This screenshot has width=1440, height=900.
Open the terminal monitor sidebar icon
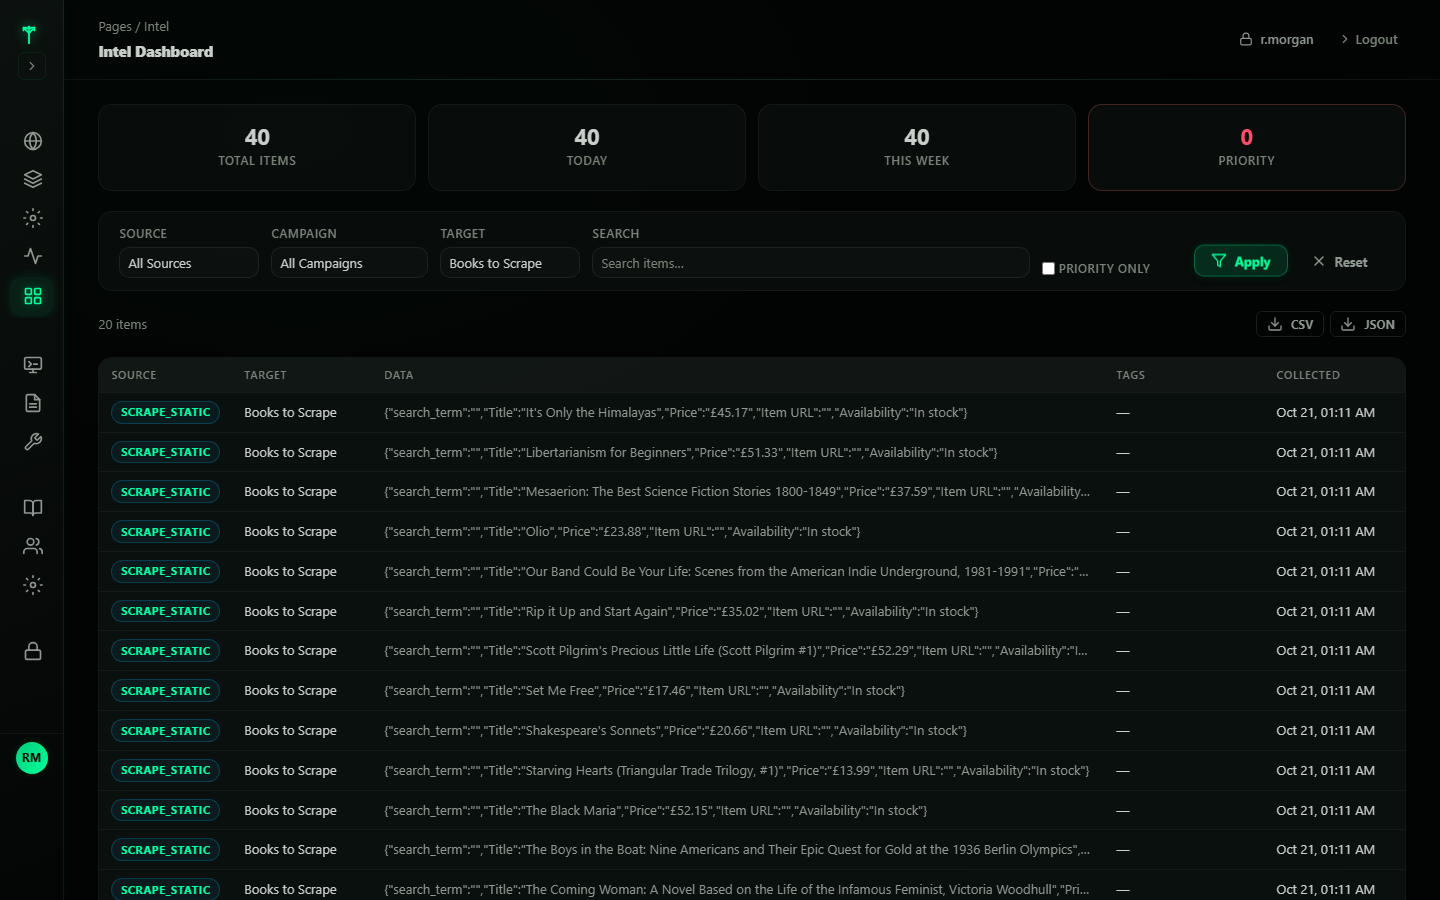[33, 365]
